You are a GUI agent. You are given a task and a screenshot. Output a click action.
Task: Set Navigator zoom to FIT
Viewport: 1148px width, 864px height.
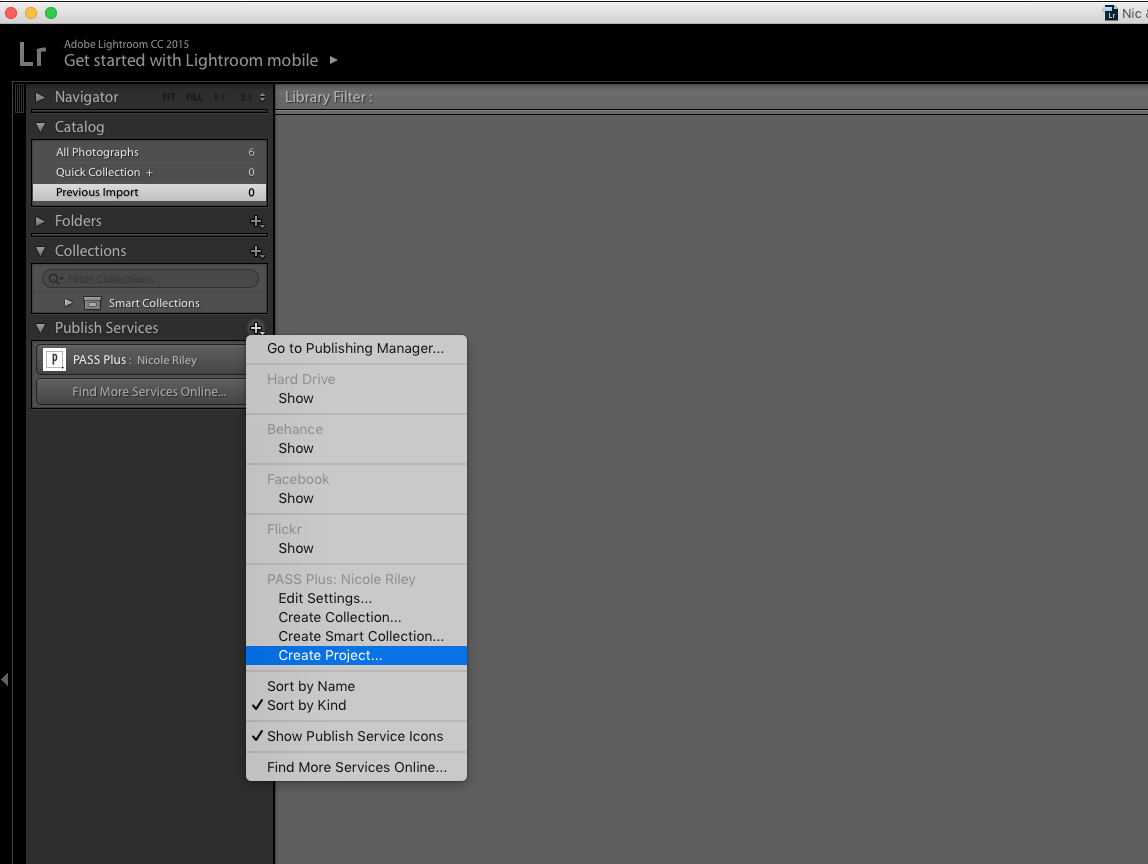pyautogui.click(x=168, y=97)
